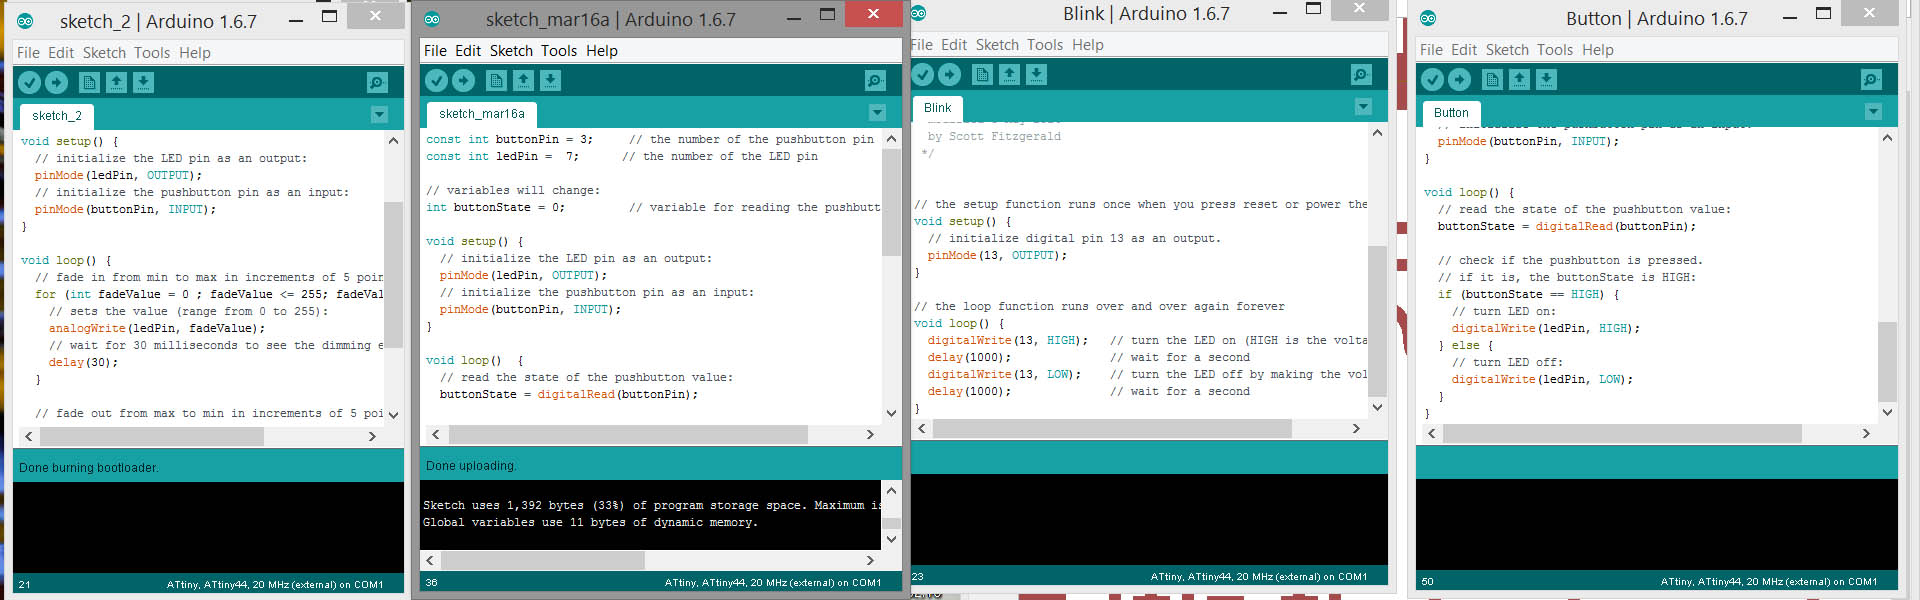
Task: Click horizontal scrollbar thumb in sketch_2 editor
Action: point(151,436)
